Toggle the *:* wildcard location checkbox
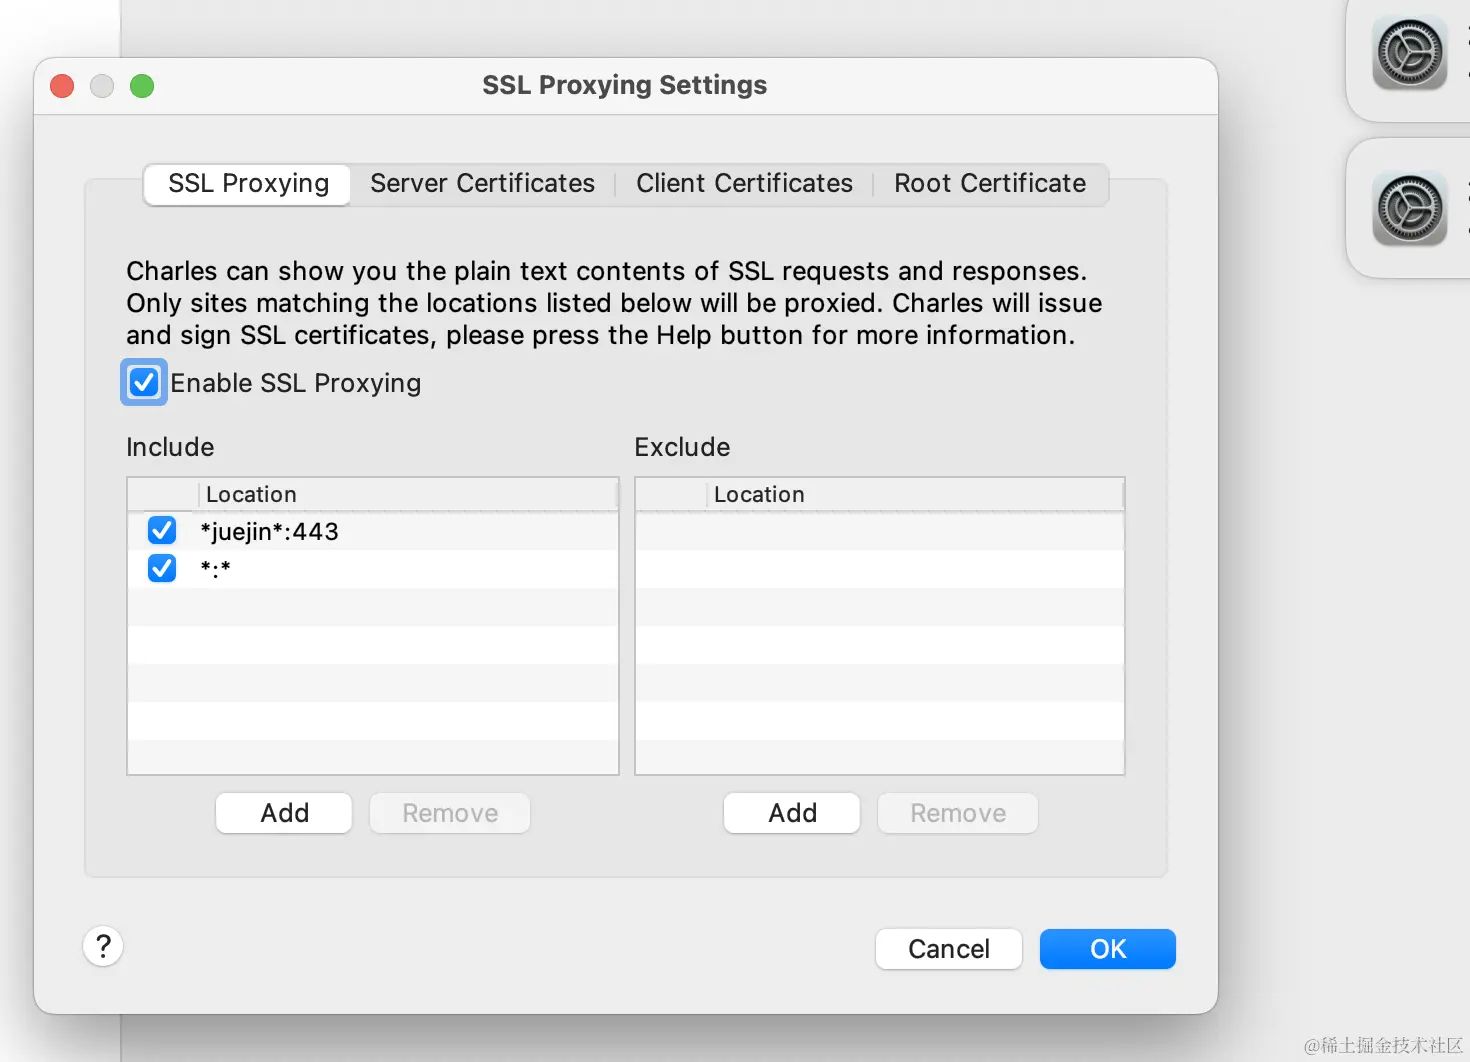 [x=162, y=568]
